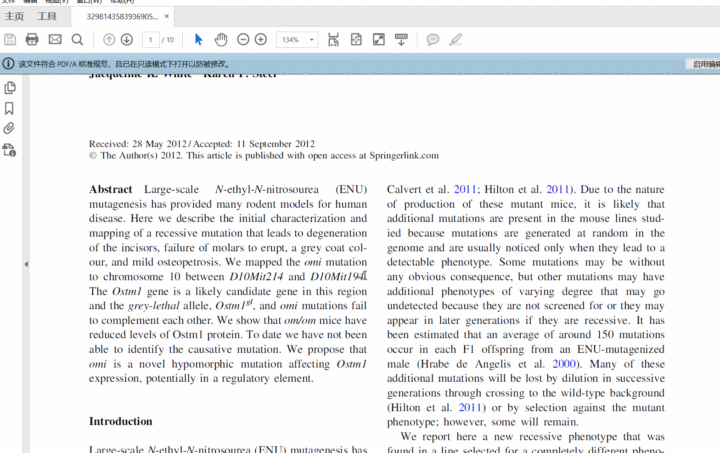
Task: Go to the next page arrow
Action: tap(127, 39)
